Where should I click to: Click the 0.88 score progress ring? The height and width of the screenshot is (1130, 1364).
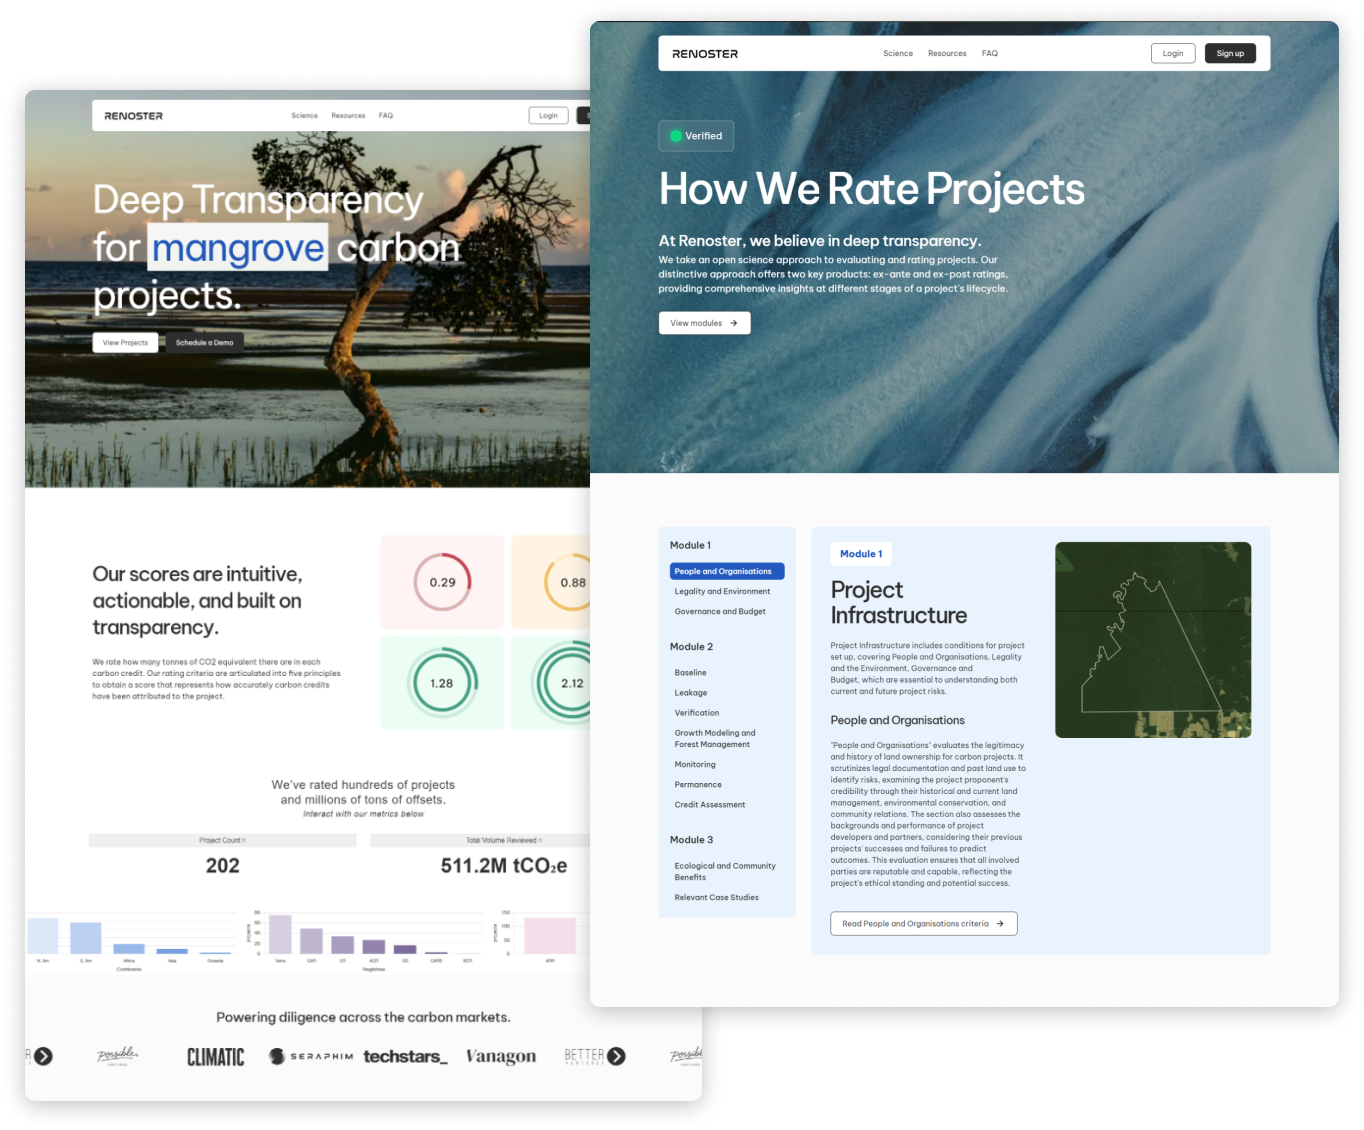tap(571, 581)
